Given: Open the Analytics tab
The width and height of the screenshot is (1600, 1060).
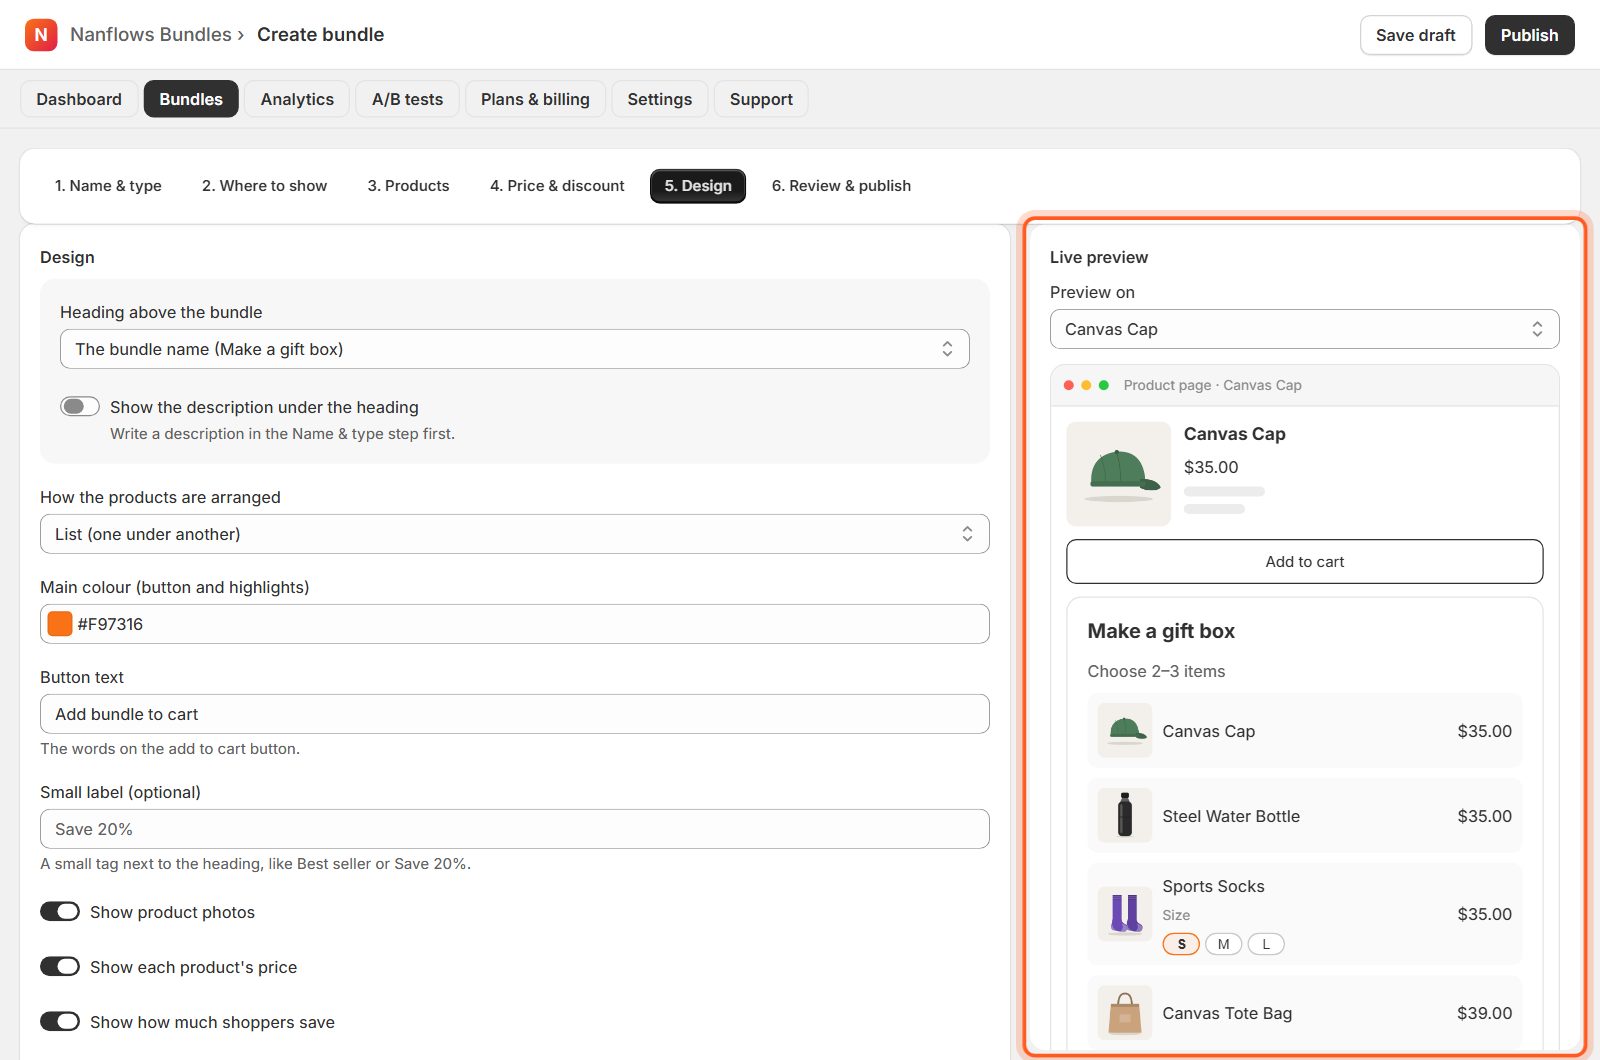Looking at the screenshot, I should click(297, 99).
